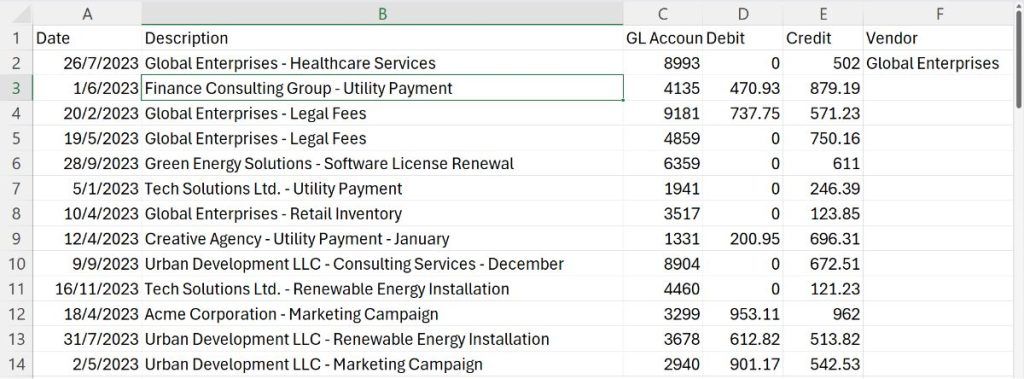Select debit value 200.95
The width and height of the screenshot is (1024, 379).
click(743, 239)
